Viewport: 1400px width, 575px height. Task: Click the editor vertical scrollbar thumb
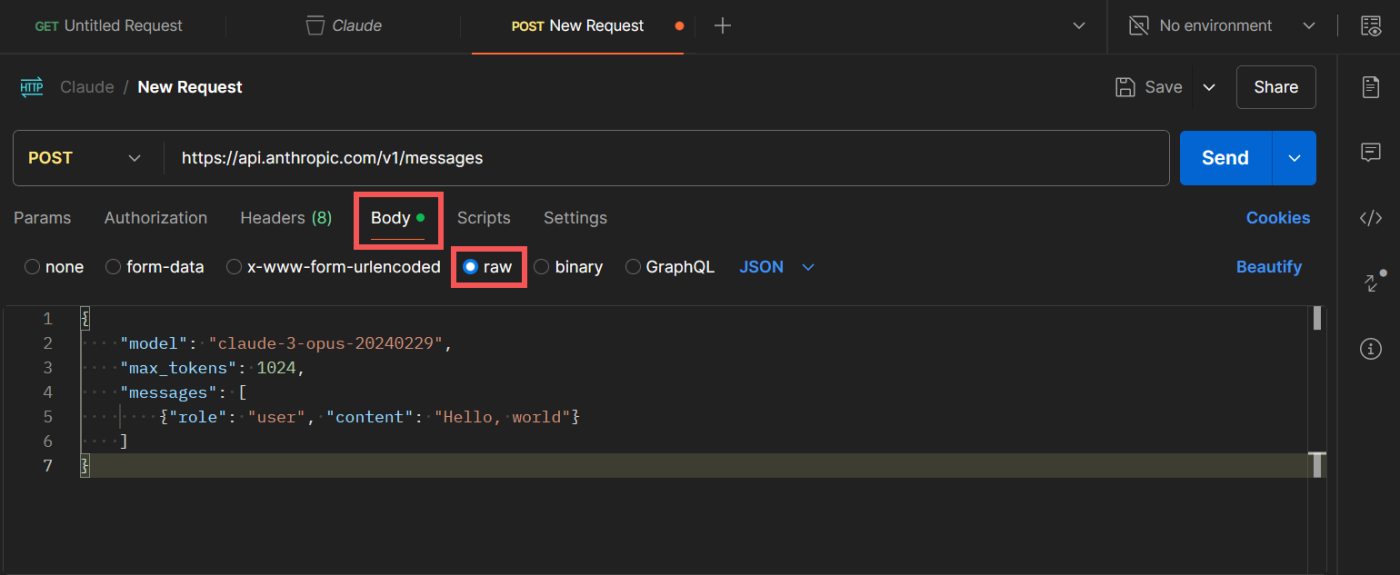click(1318, 319)
